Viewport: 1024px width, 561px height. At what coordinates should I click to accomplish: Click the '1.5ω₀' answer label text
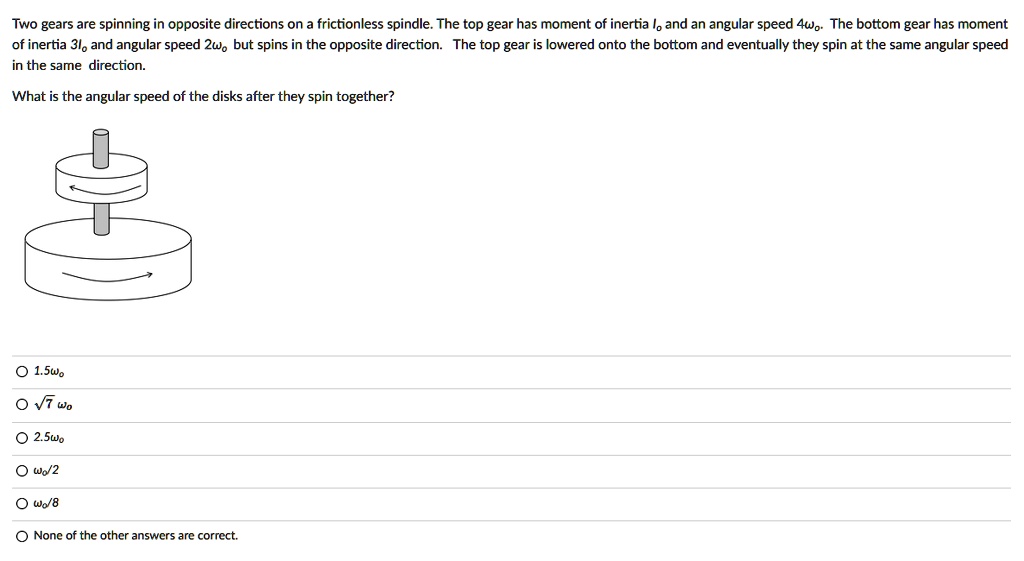(x=49, y=372)
